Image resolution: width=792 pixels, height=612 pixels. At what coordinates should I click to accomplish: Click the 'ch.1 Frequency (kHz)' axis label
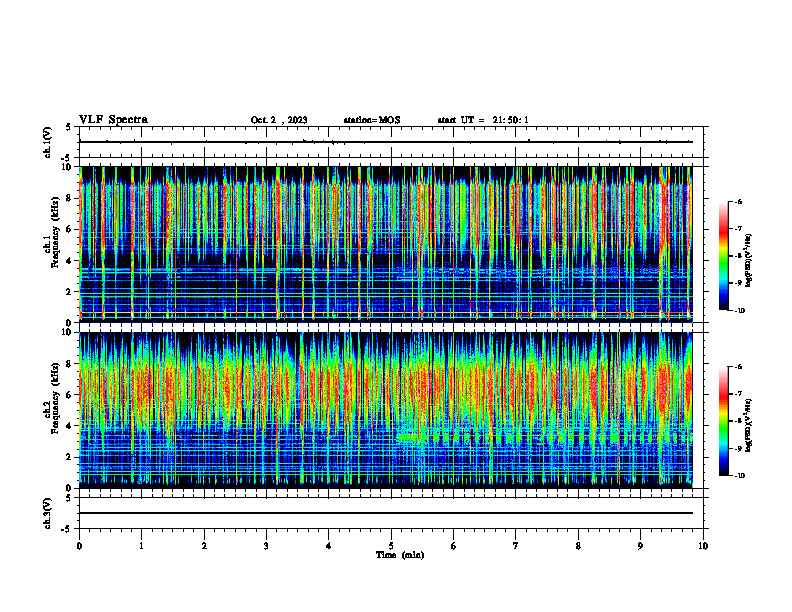point(51,232)
